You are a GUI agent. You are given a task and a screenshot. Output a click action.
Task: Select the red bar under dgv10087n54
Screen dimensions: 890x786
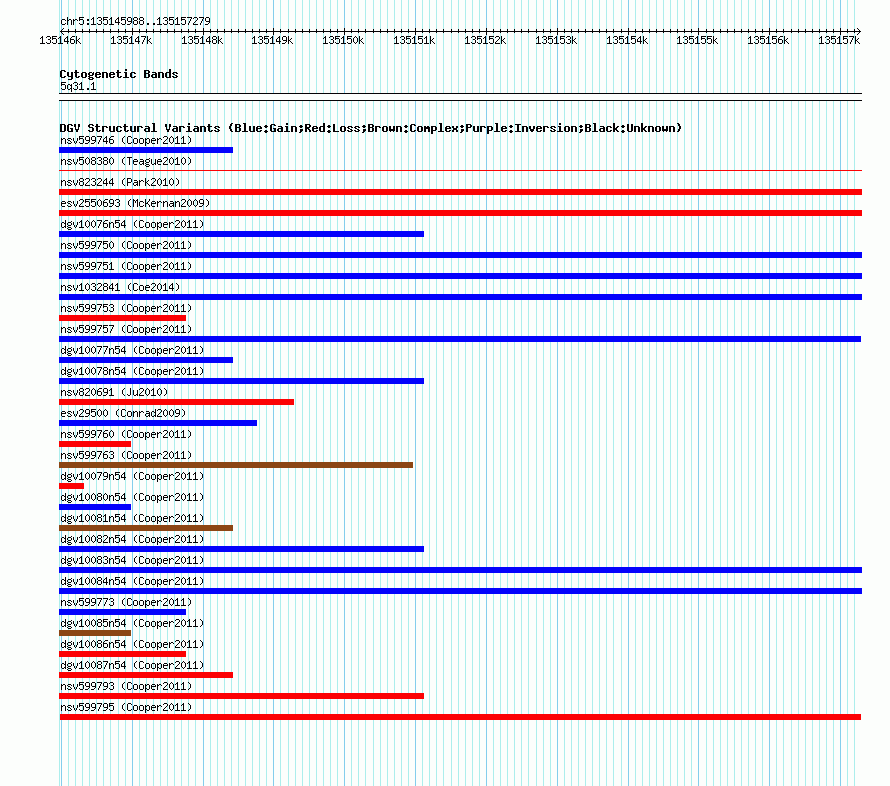(146, 675)
